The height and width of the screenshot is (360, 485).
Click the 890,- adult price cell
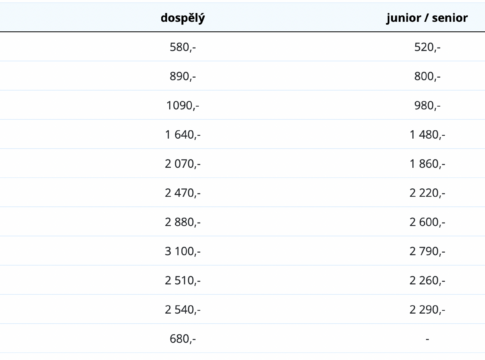click(183, 76)
